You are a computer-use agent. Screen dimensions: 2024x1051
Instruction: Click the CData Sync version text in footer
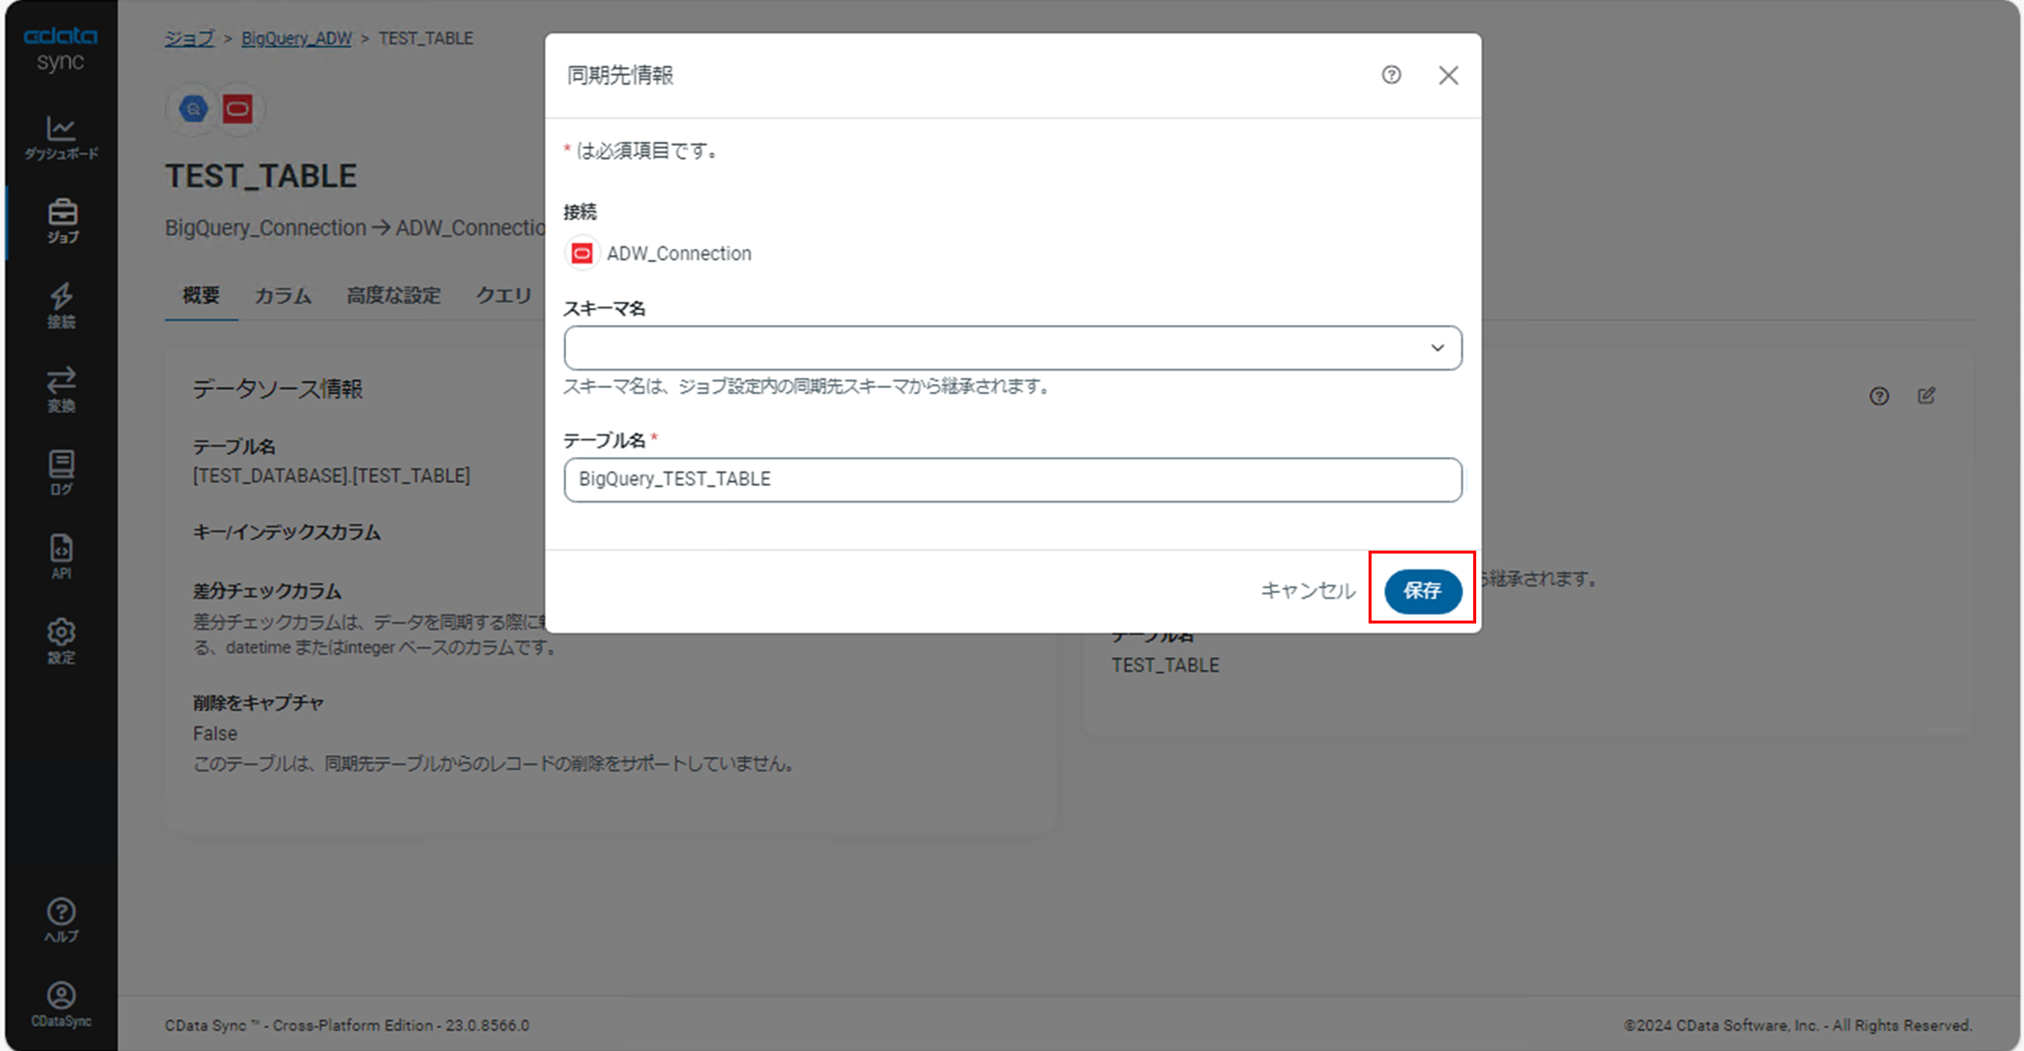(347, 1025)
